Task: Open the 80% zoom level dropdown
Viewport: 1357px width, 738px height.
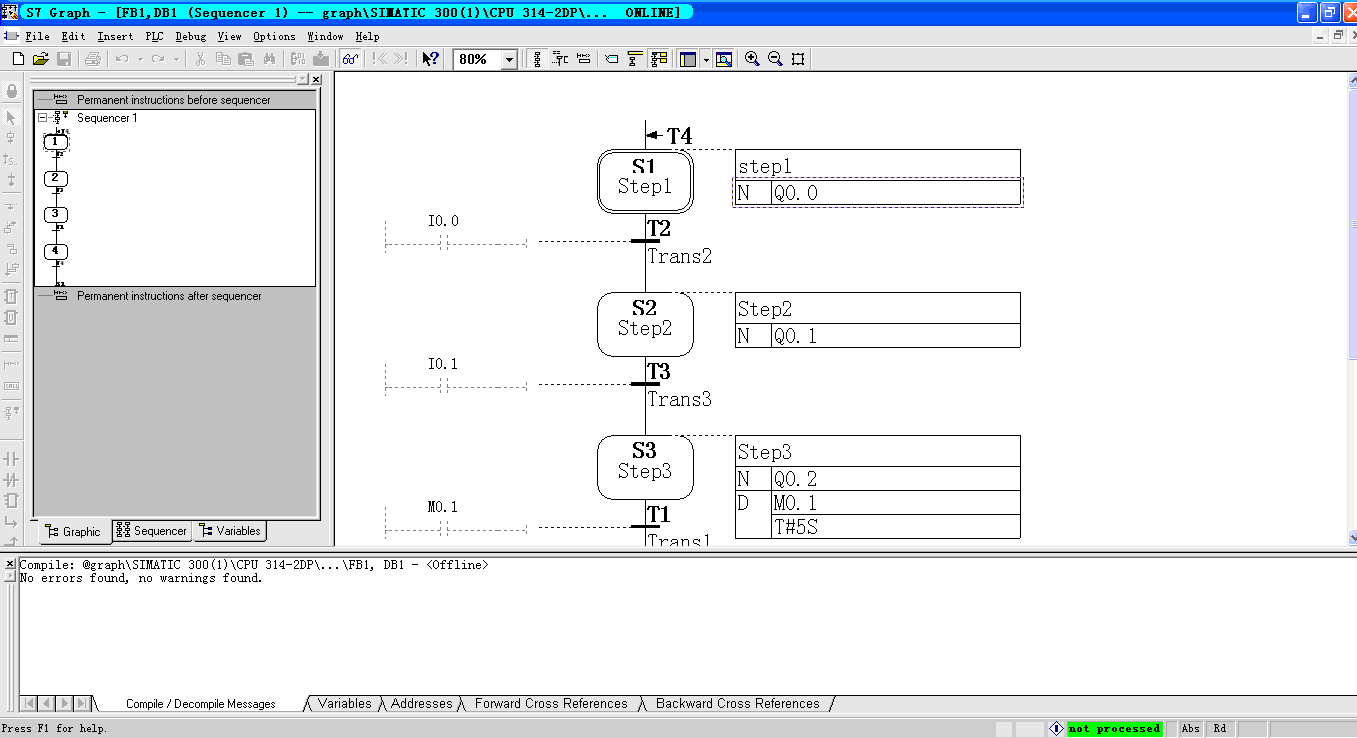Action: tap(509, 60)
